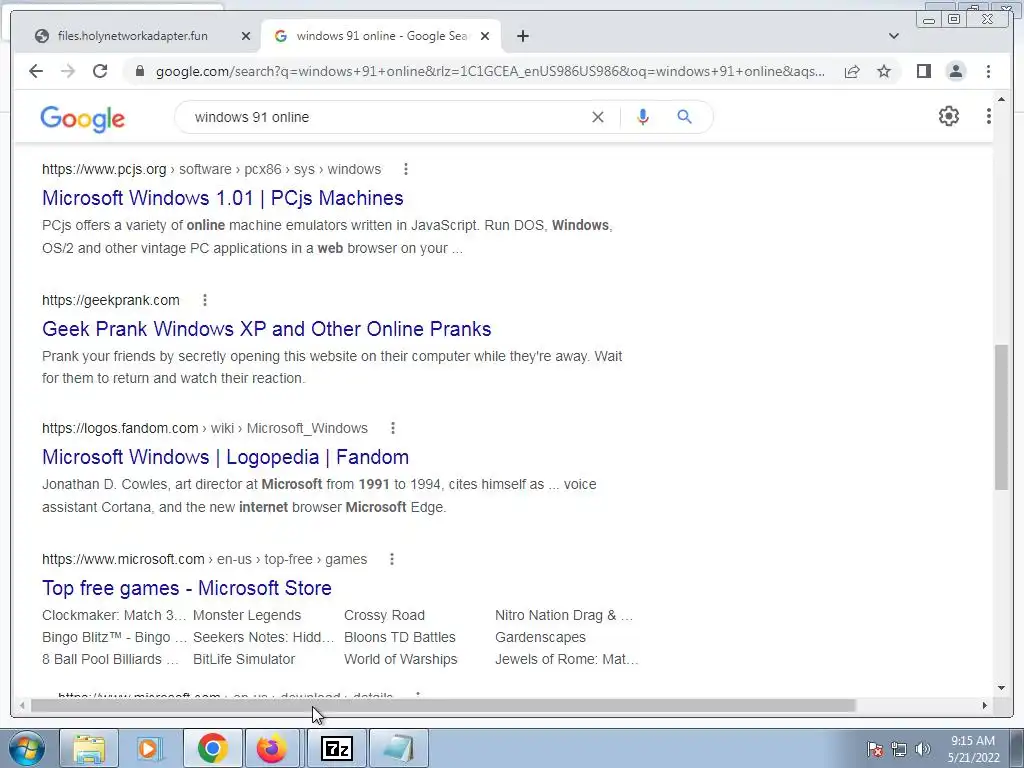Click the Monster Legends sitelink
Viewport: 1024px width, 768px height.
coord(247,615)
